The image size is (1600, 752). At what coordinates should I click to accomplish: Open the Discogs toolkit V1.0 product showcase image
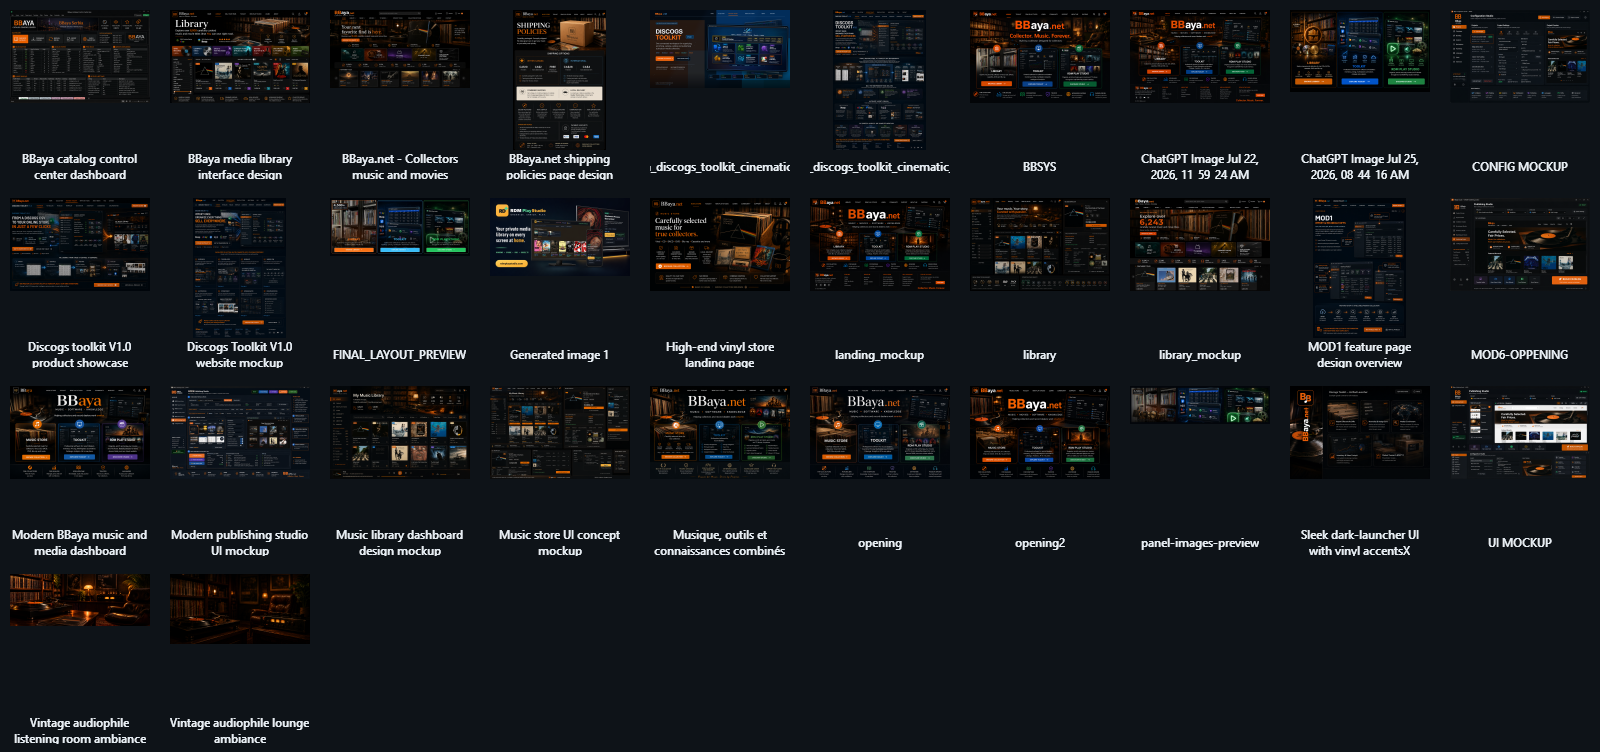pyautogui.click(x=80, y=244)
